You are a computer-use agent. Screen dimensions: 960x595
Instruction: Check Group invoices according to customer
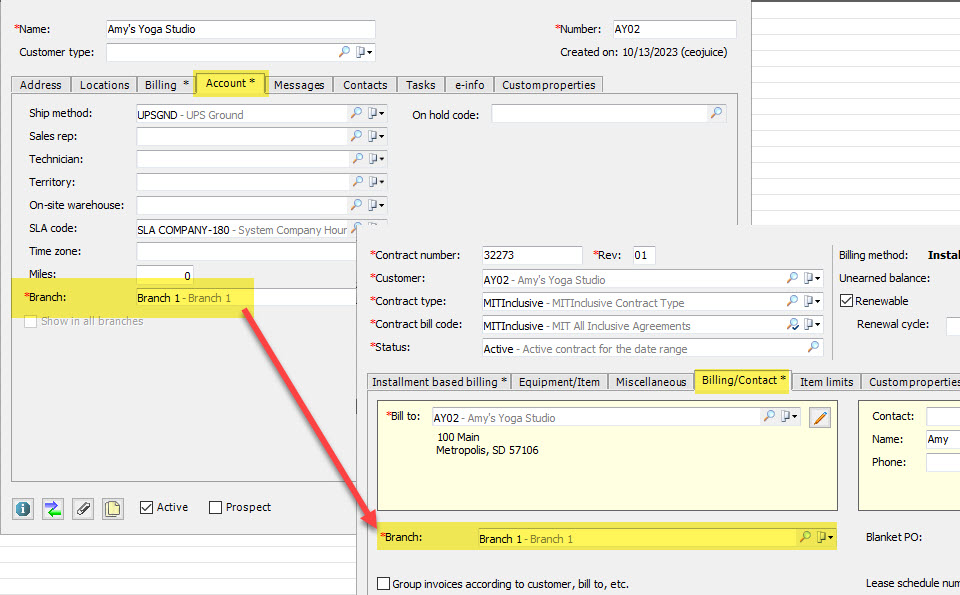tap(383, 583)
